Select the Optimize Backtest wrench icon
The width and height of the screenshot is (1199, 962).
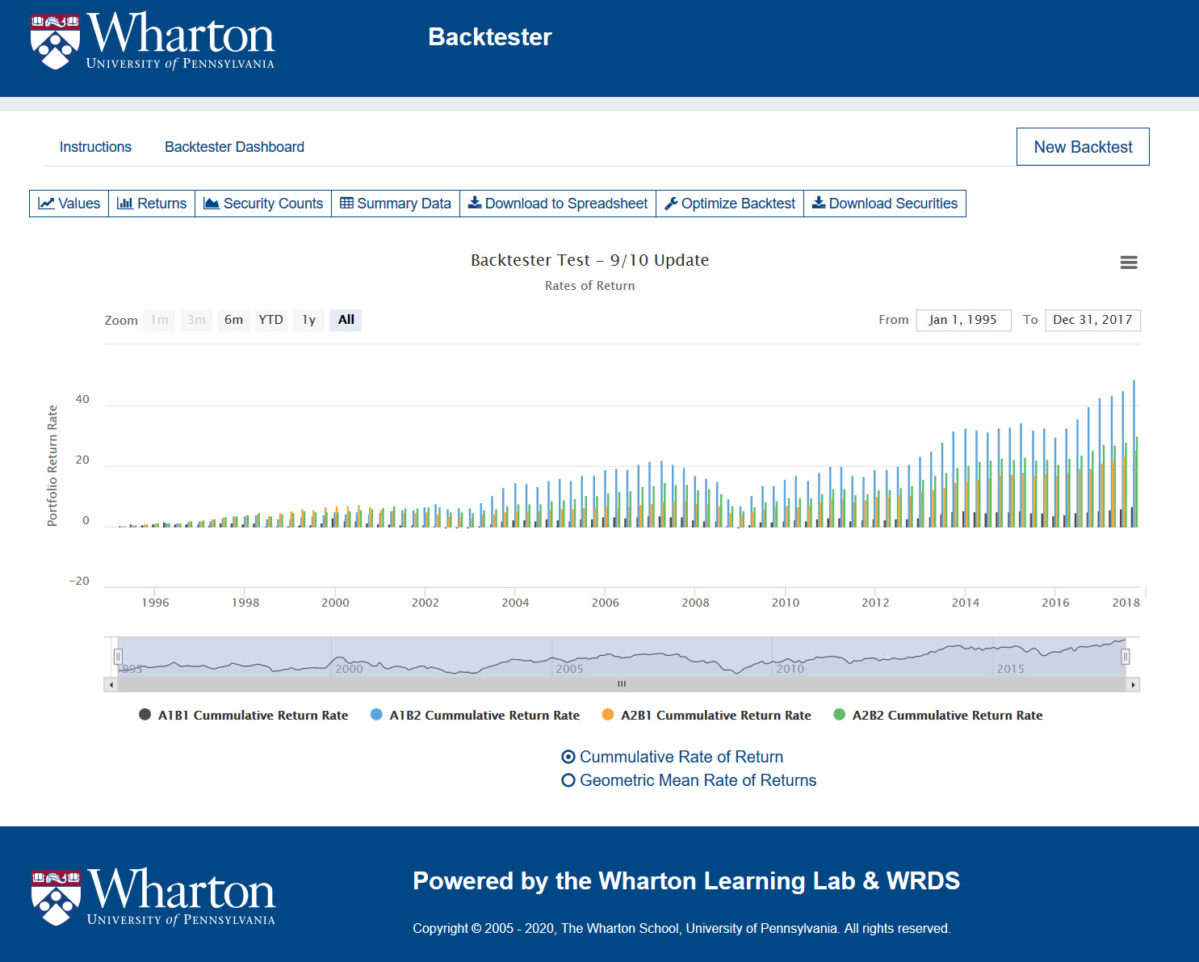[x=673, y=203]
